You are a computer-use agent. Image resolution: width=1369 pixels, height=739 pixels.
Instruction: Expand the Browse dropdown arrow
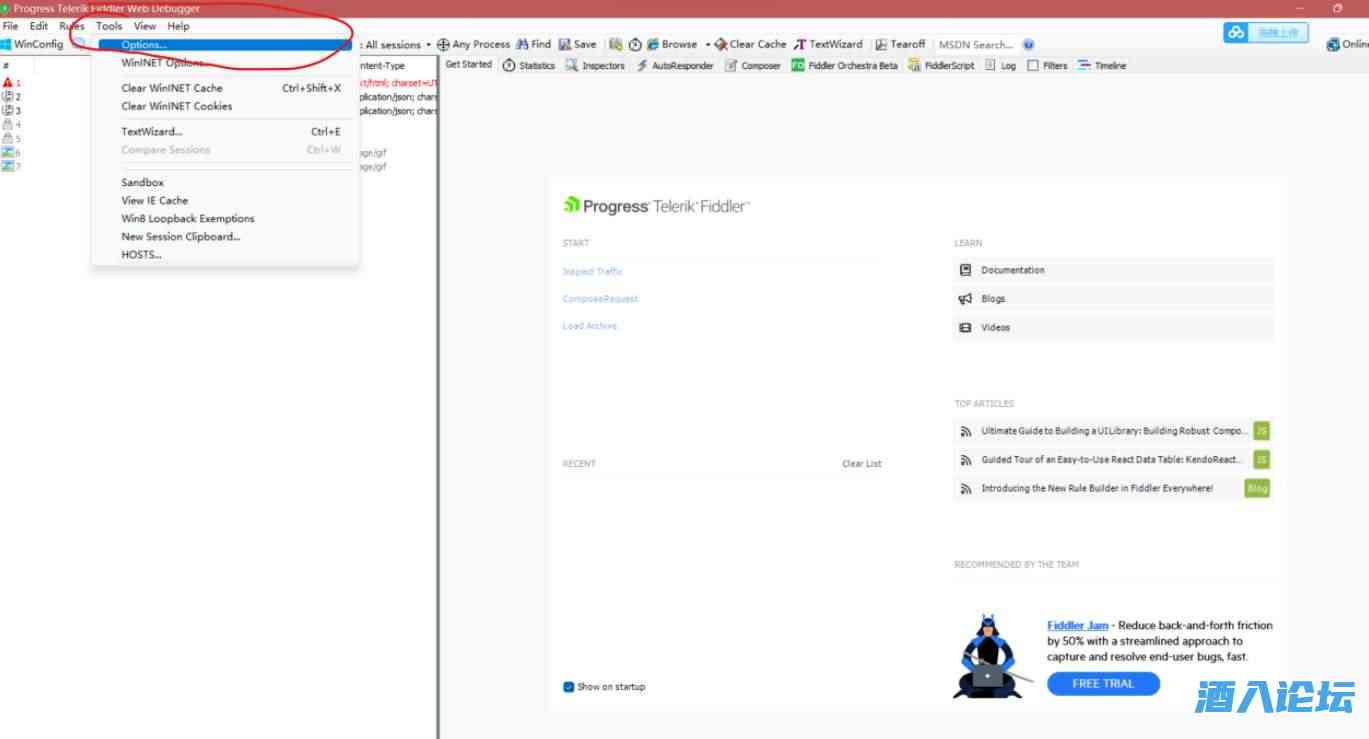707,45
